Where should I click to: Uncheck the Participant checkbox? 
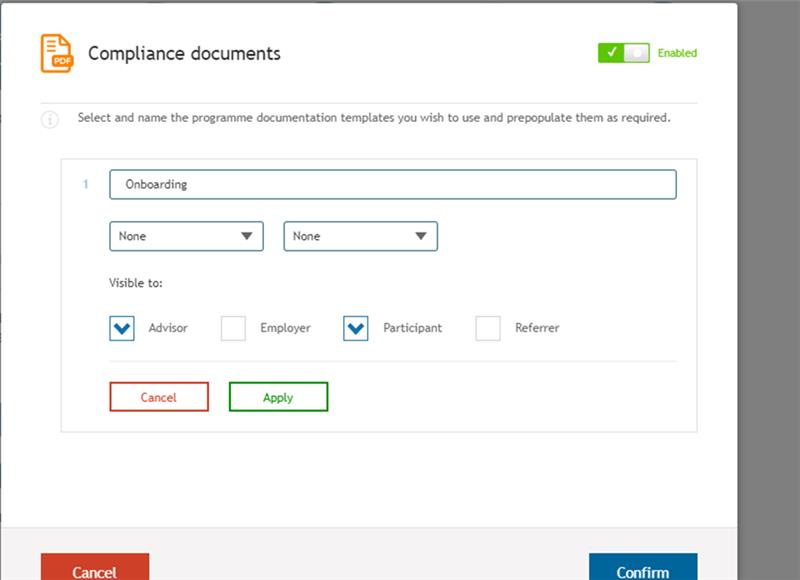pyautogui.click(x=356, y=328)
